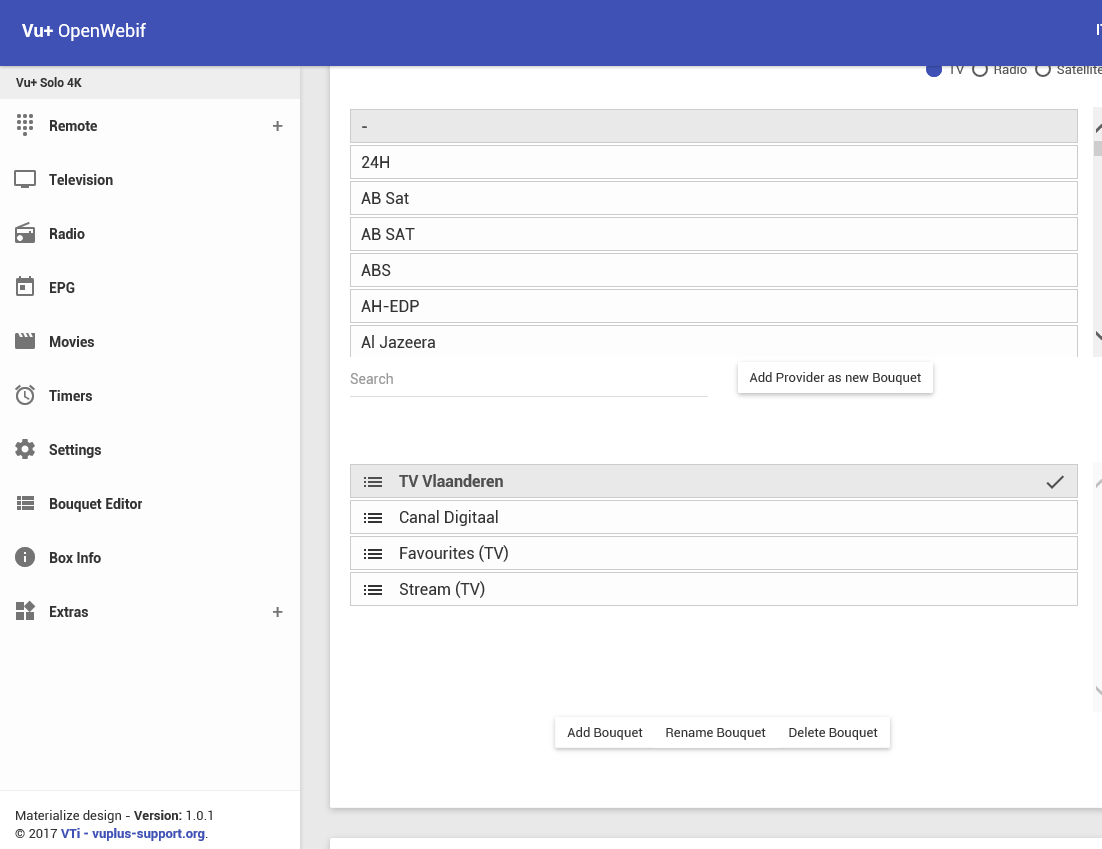Click the Movies clapperboard icon
This screenshot has width=1102, height=849.
pyautogui.click(x=25, y=342)
